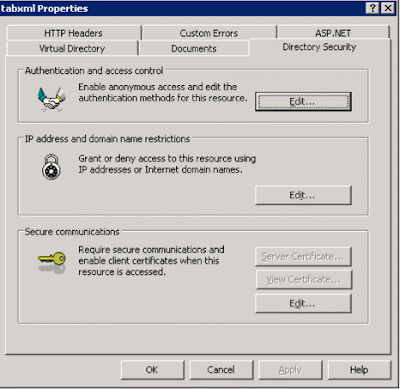The height and width of the screenshot is (389, 400).
Task: Open the Custom Errors tab
Action: (x=209, y=33)
